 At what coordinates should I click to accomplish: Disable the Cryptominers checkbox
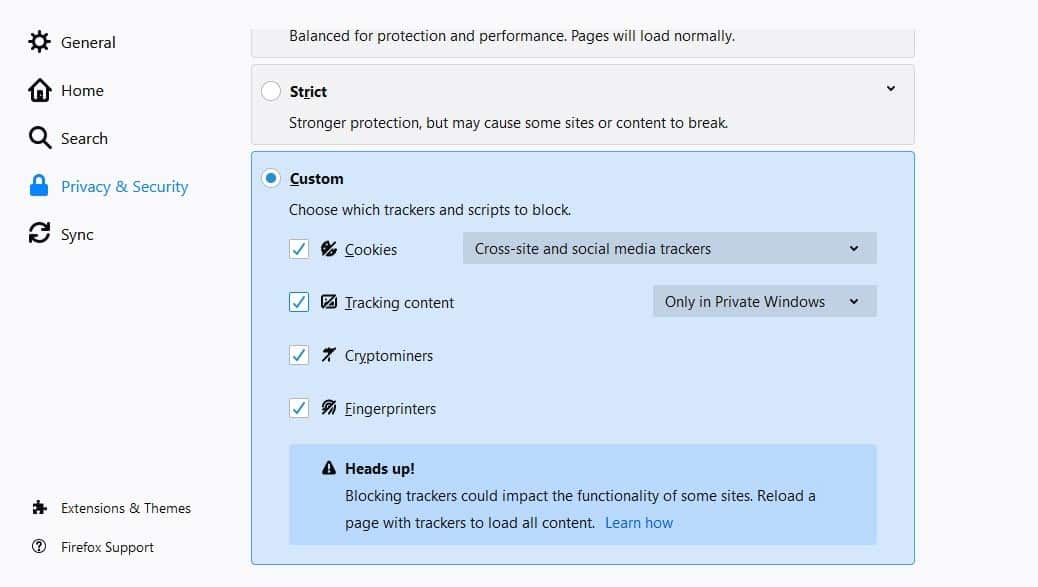(x=299, y=355)
